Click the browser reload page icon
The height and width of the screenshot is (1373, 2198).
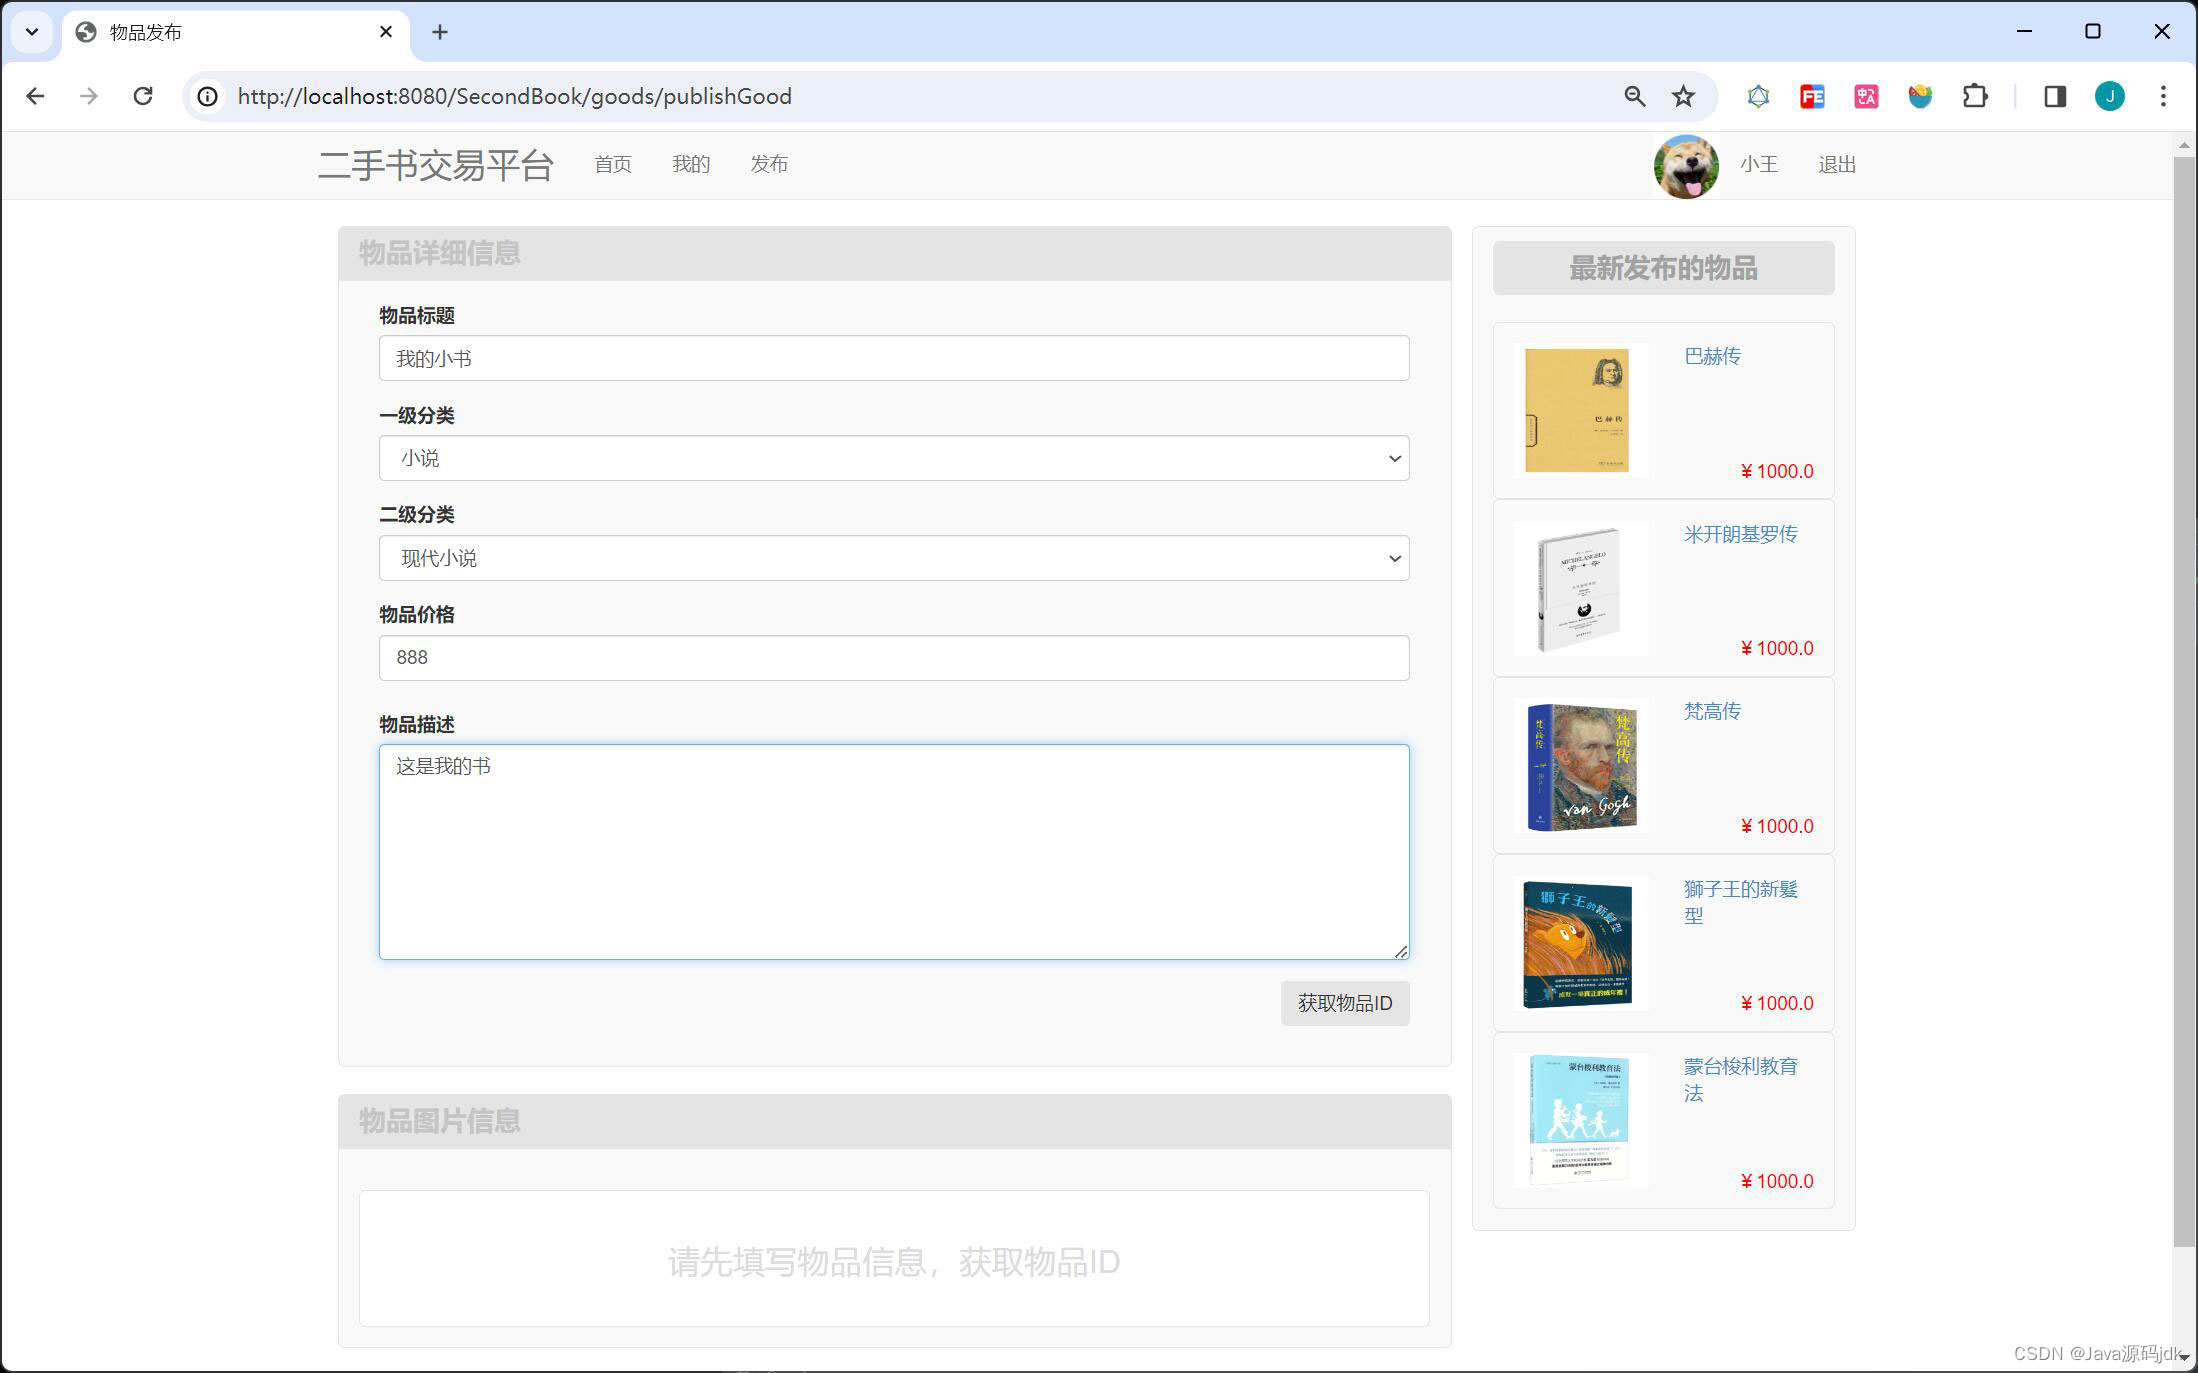click(x=143, y=96)
